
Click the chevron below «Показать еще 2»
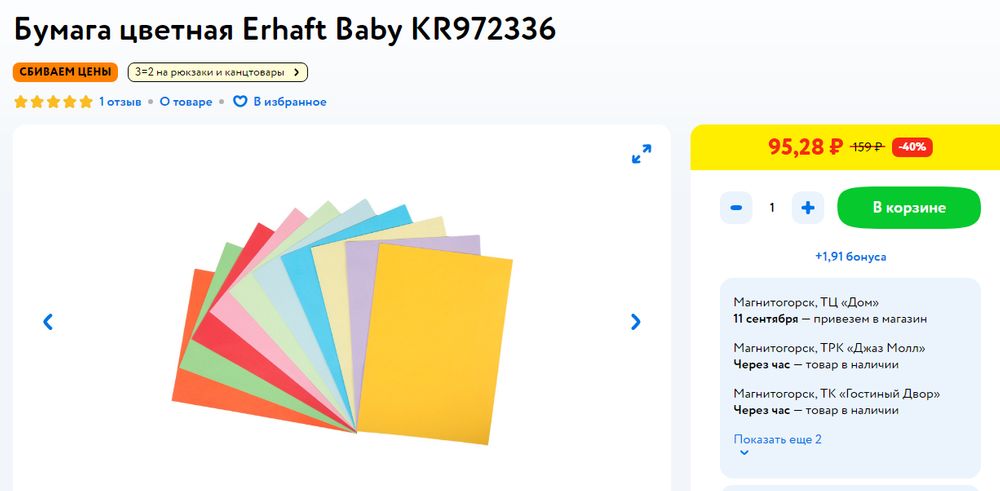click(x=743, y=453)
